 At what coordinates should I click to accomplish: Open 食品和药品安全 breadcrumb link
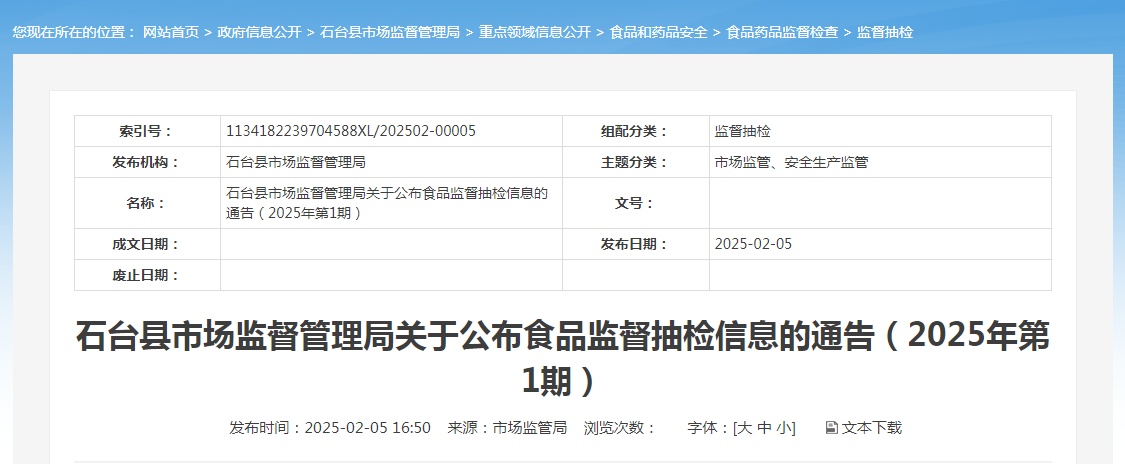659,32
